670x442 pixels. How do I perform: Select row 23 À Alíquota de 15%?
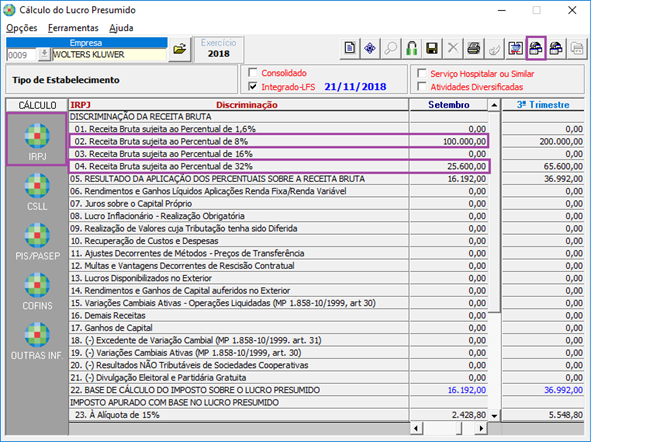238,415
